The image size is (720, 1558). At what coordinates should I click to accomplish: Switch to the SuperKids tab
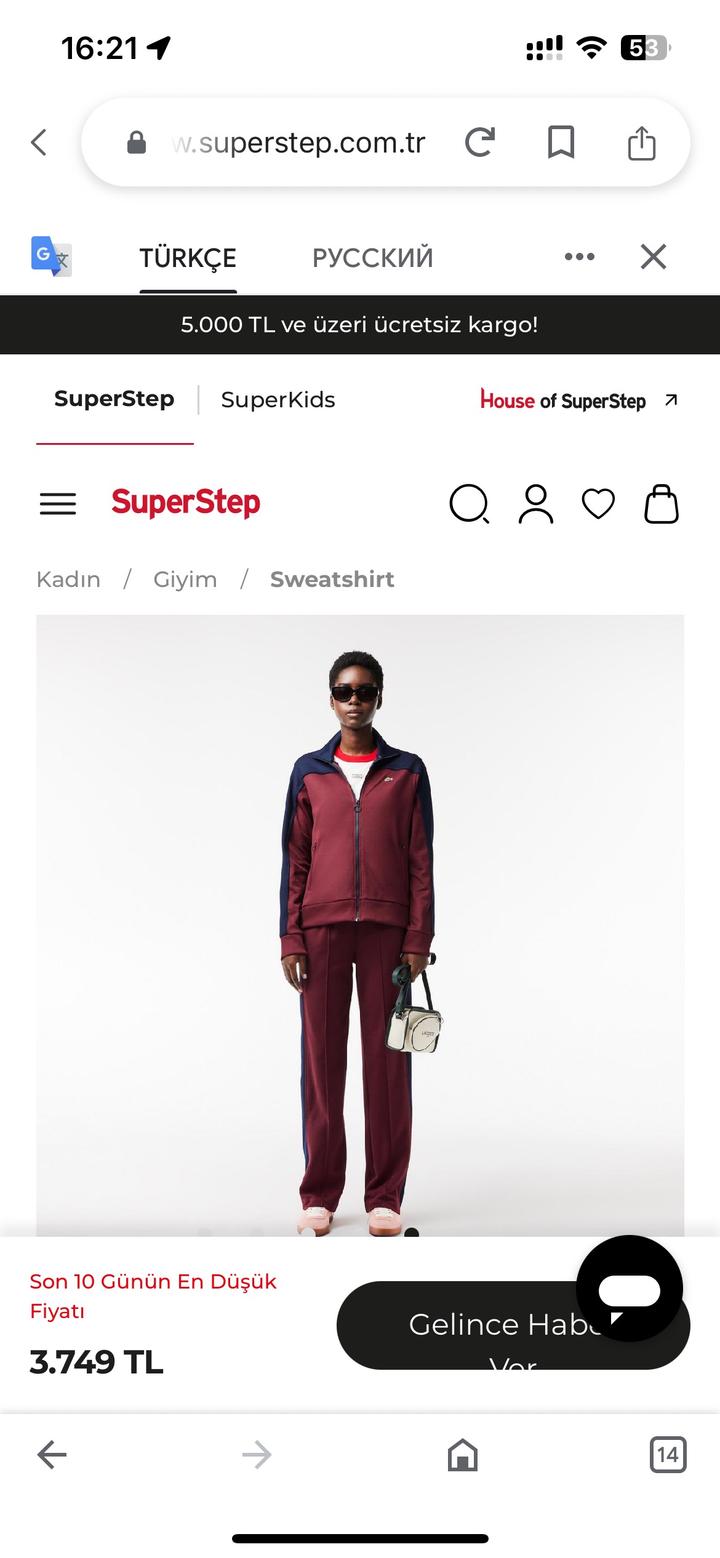[x=278, y=400]
